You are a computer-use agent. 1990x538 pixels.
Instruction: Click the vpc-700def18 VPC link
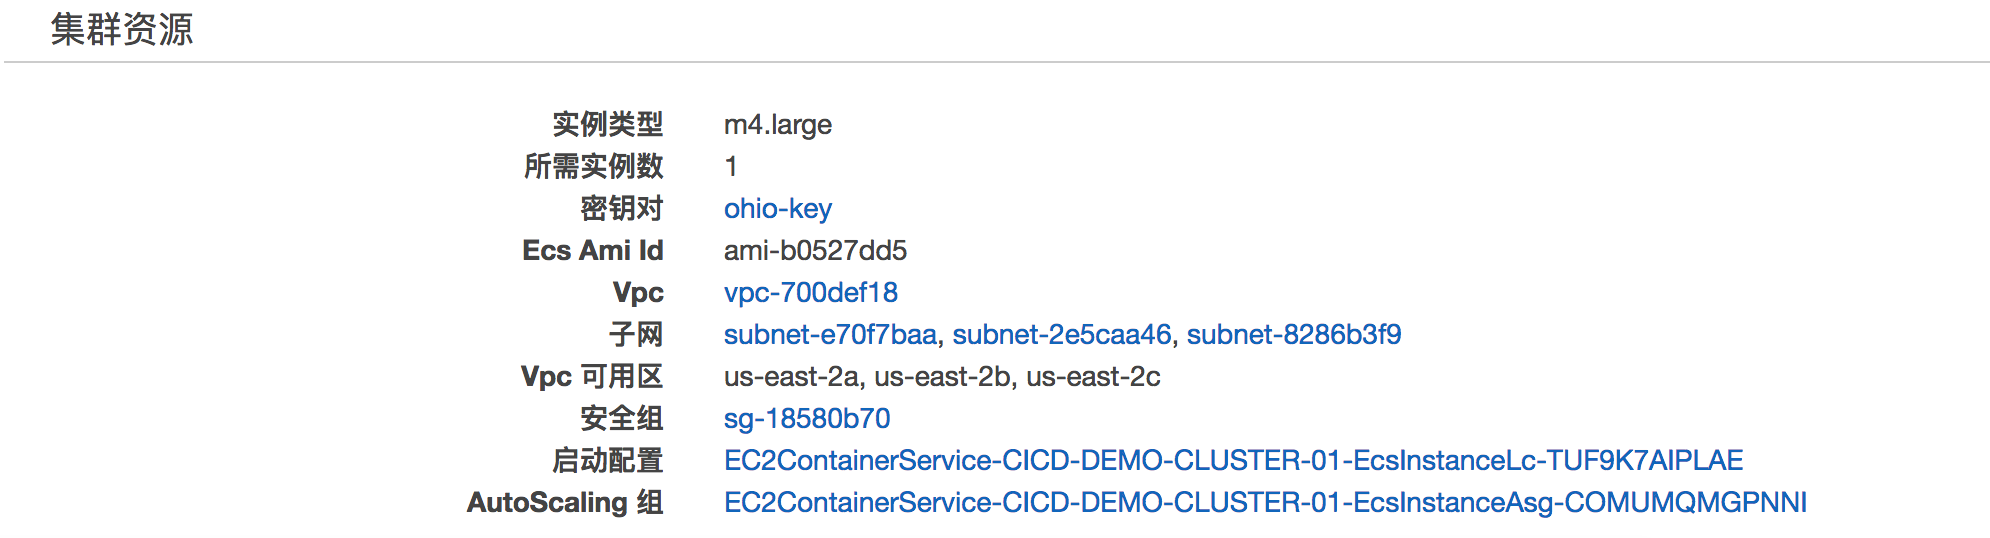coord(810,292)
